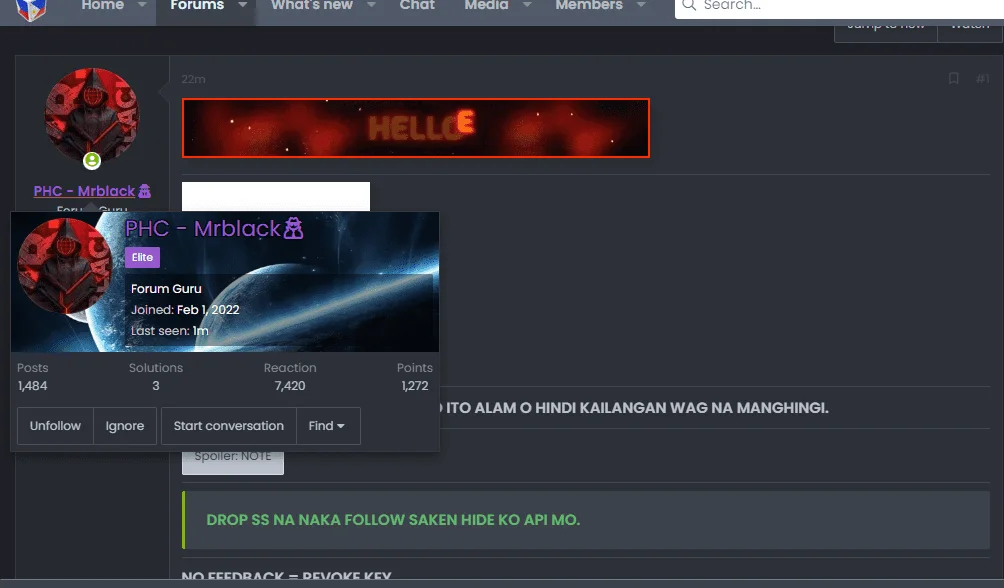Click the search magnifier icon

[x=689, y=6]
